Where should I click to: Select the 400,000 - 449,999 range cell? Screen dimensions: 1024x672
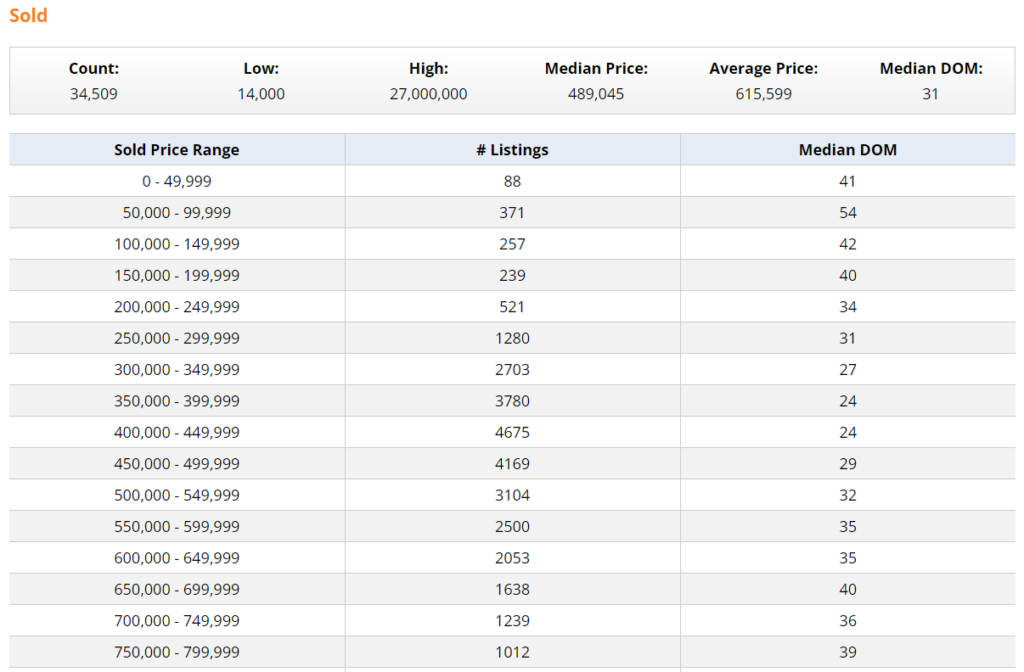[176, 433]
